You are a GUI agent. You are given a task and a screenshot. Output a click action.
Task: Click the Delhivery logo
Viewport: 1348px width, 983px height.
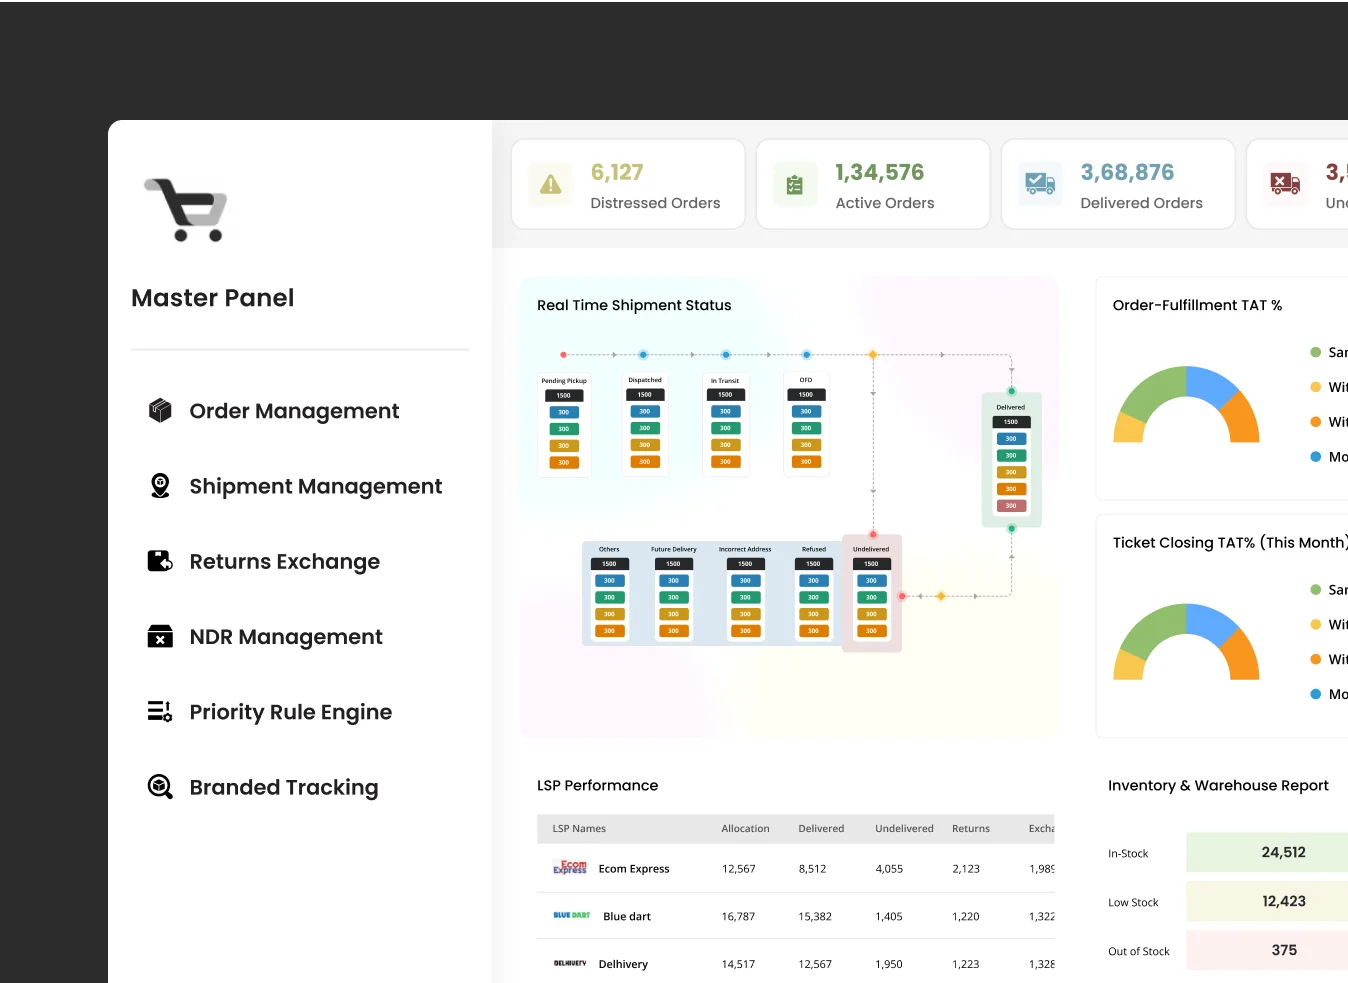point(570,963)
